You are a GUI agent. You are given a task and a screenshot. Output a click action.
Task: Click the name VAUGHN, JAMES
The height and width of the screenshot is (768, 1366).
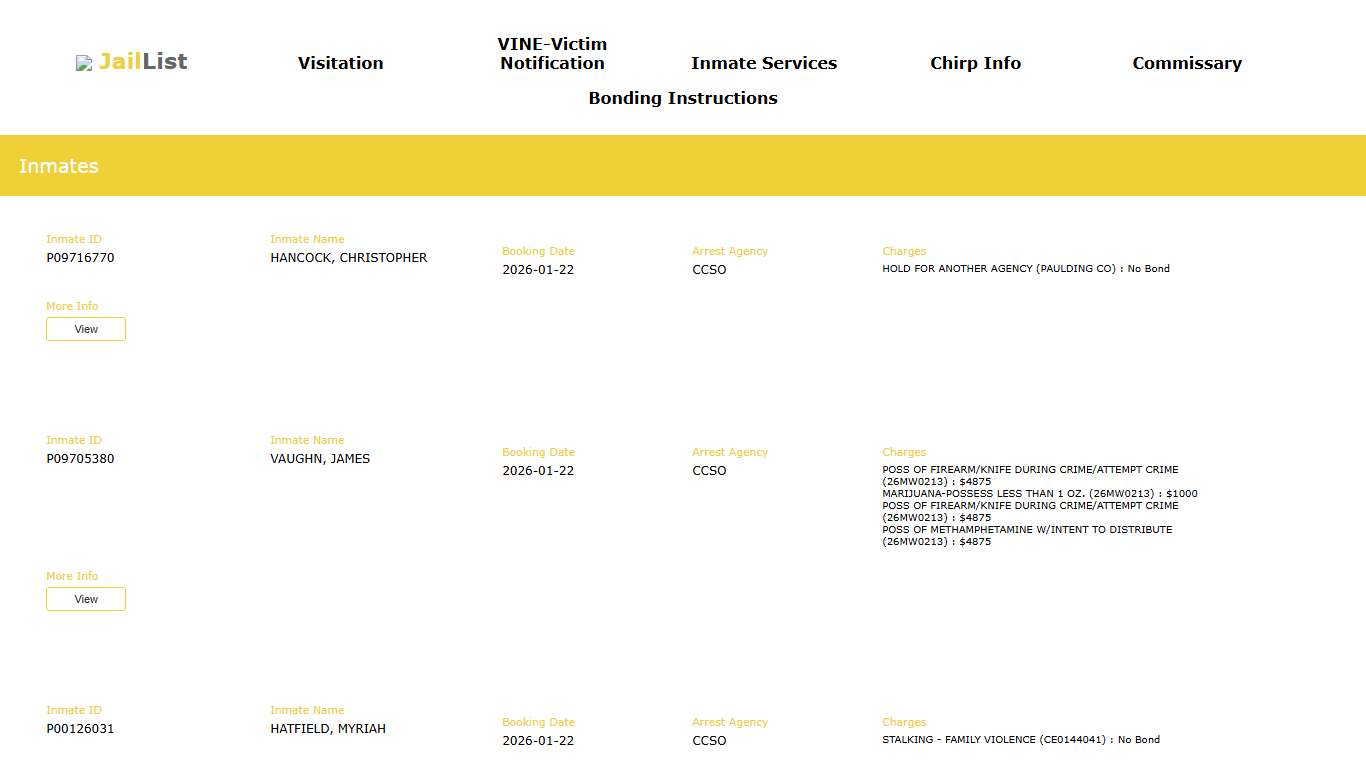tap(320, 459)
